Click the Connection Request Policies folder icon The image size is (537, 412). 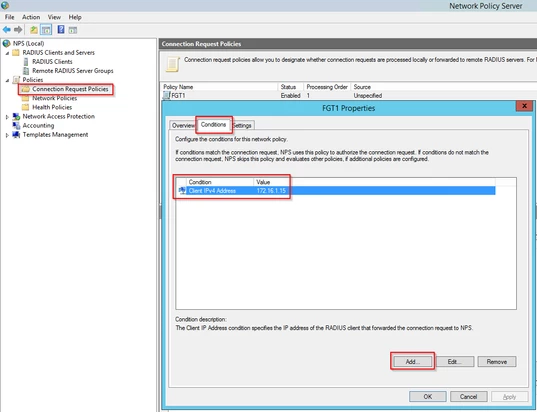click(x=25, y=89)
